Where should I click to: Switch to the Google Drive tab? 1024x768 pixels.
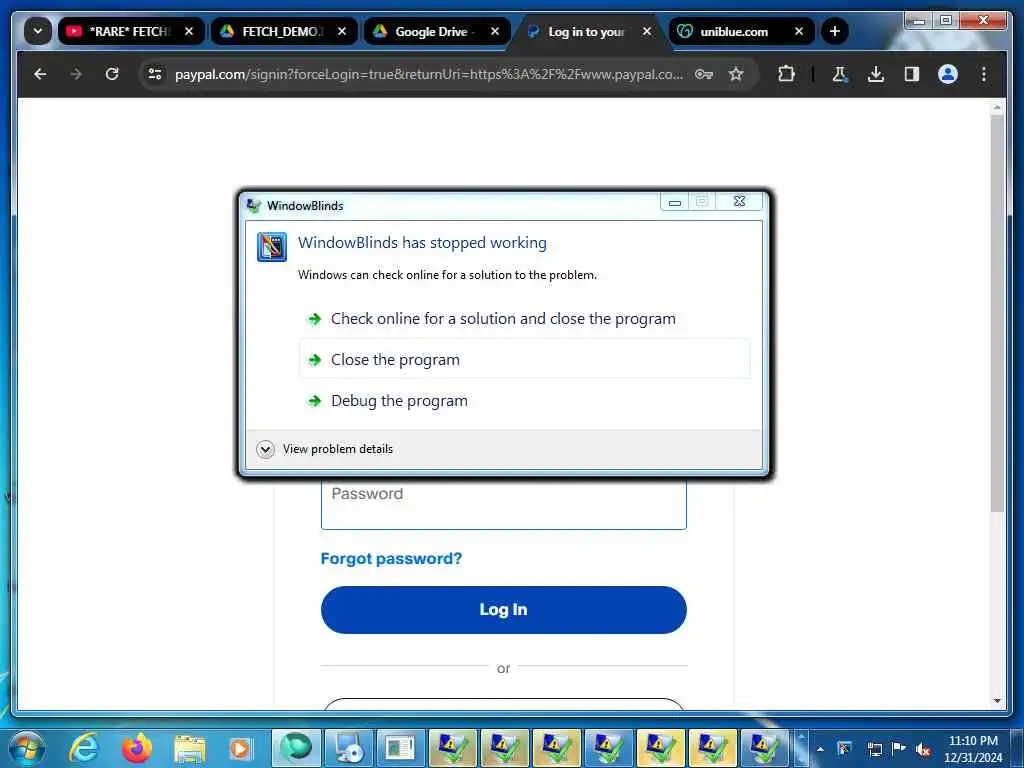[x=436, y=31]
